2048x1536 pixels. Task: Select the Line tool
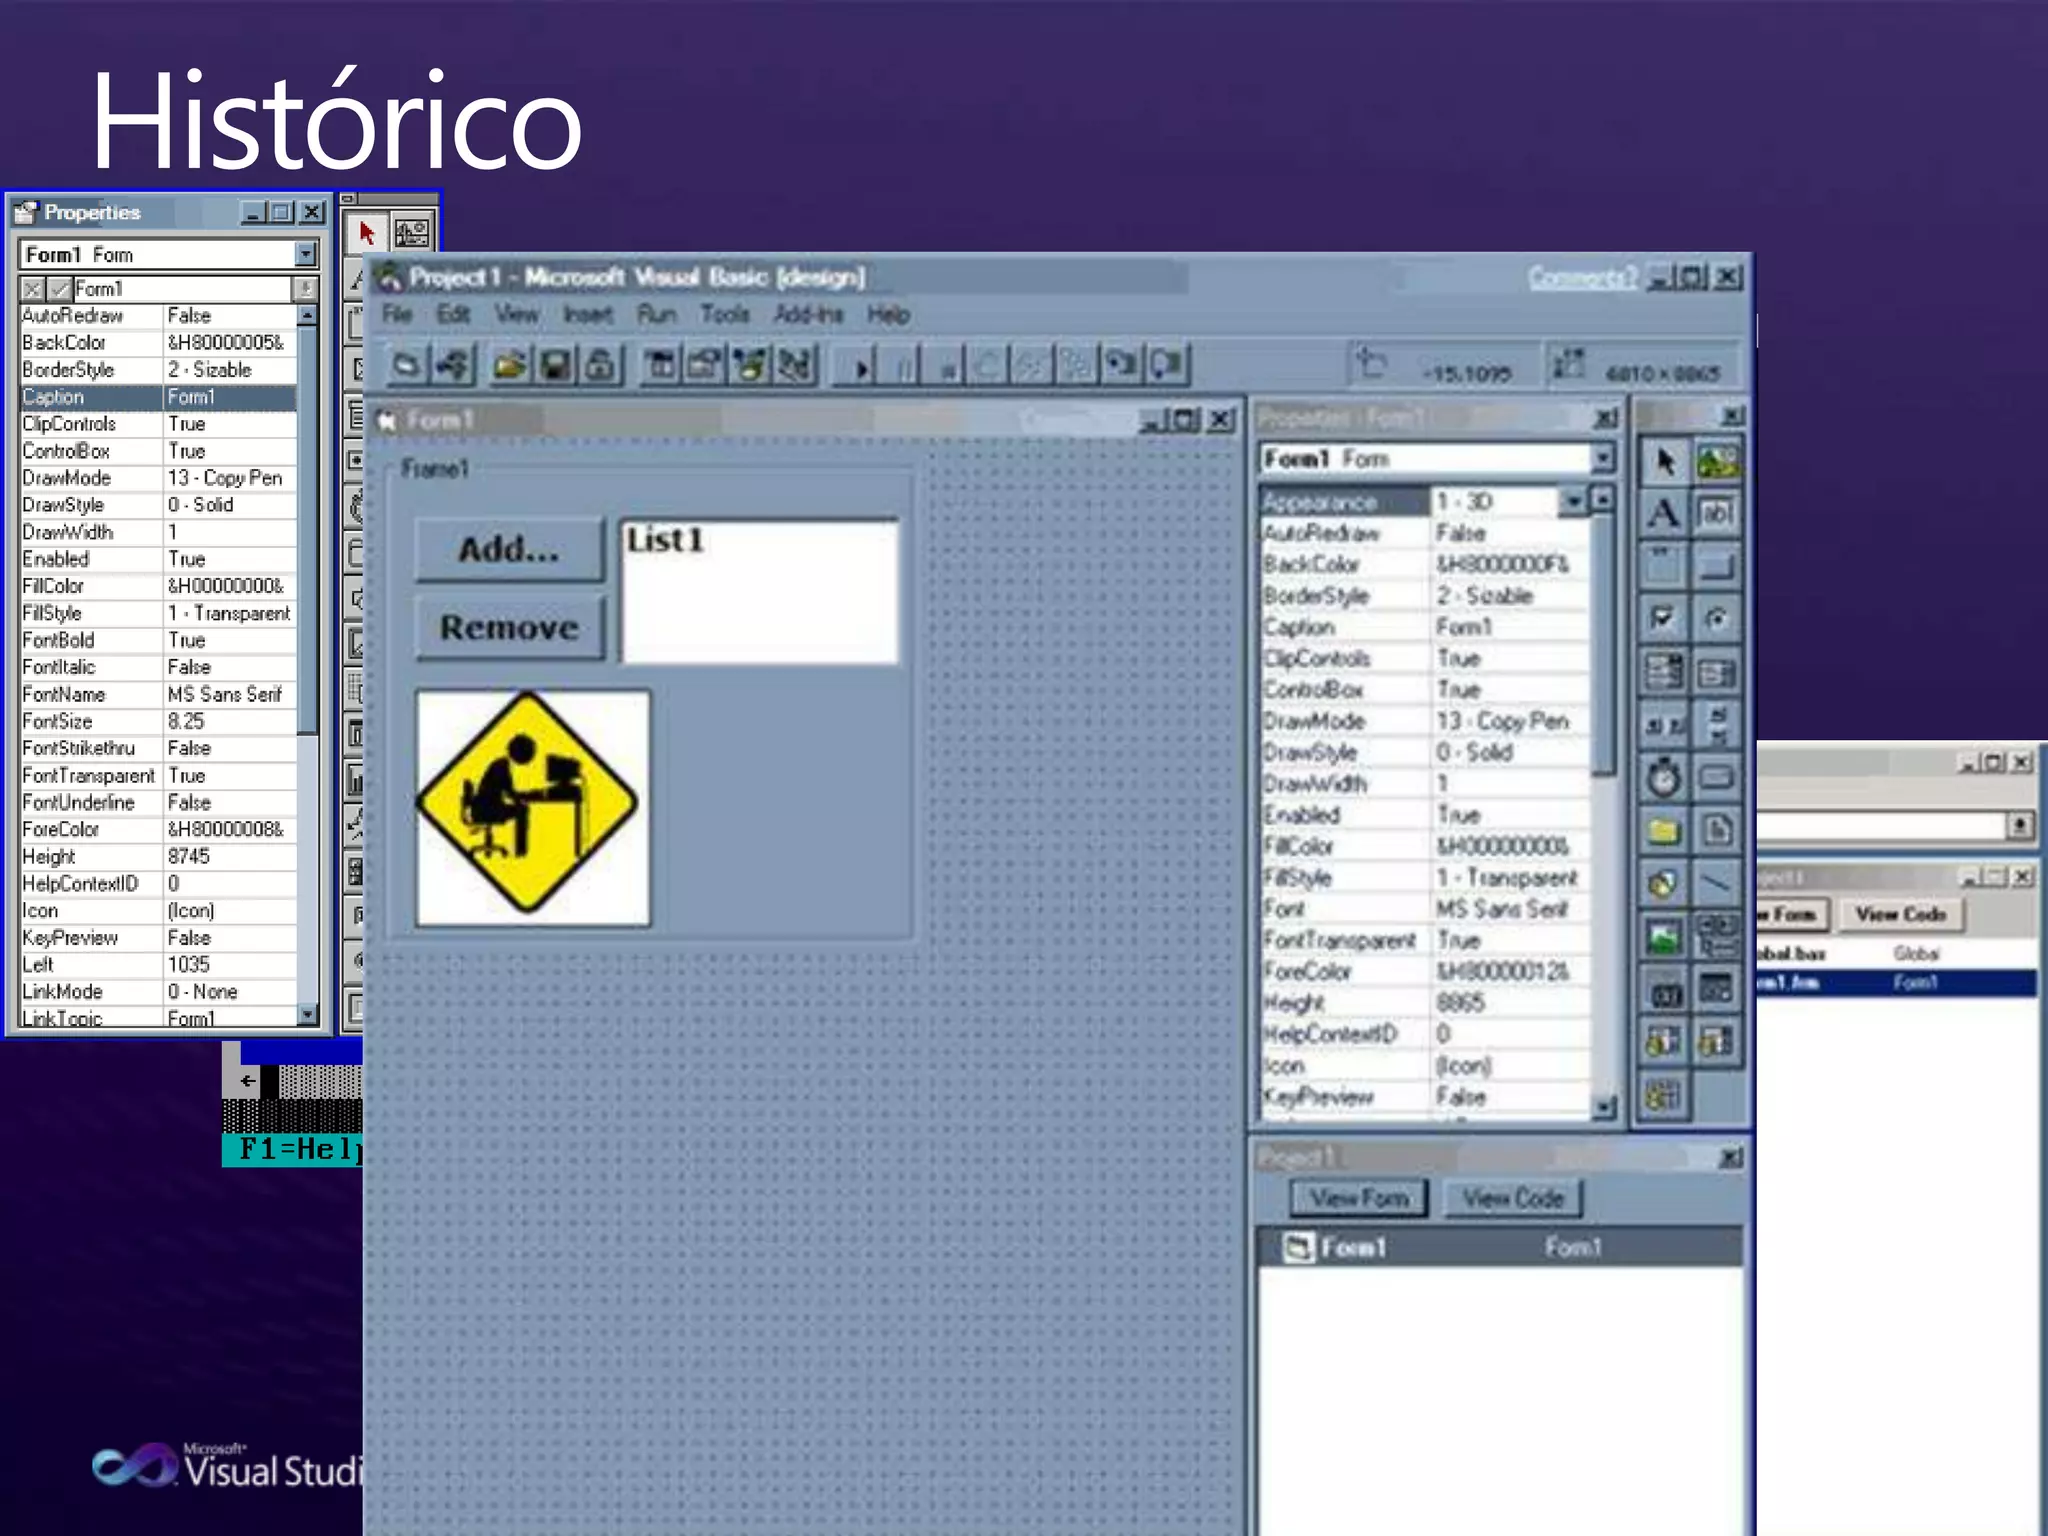(x=1717, y=883)
